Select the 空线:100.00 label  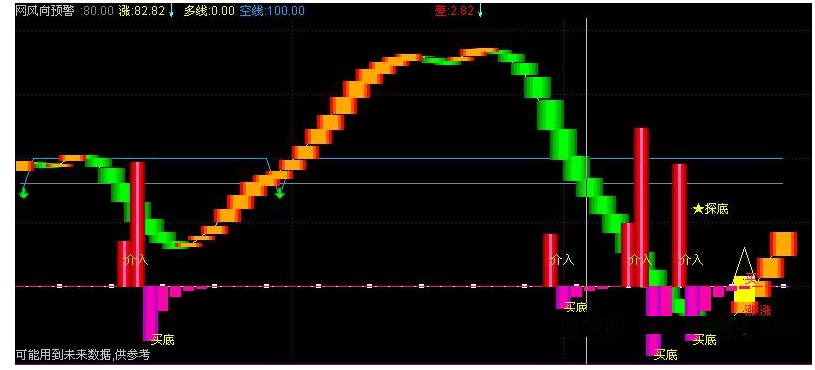pyautogui.click(x=272, y=11)
